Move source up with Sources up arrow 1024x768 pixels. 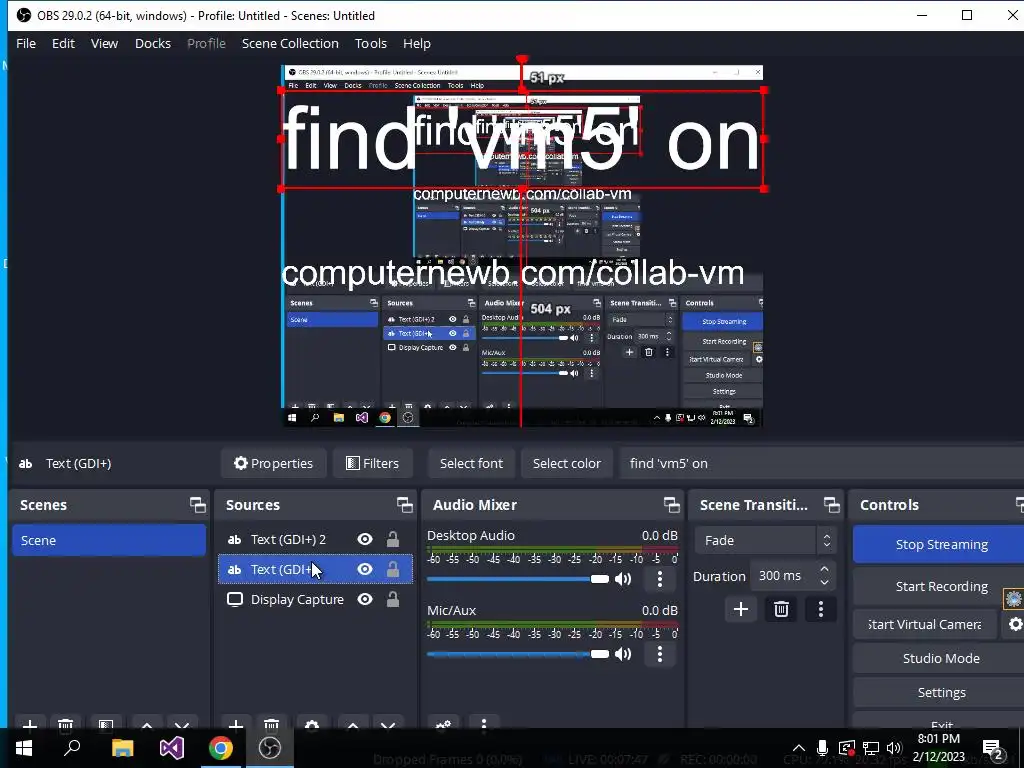tap(353, 724)
